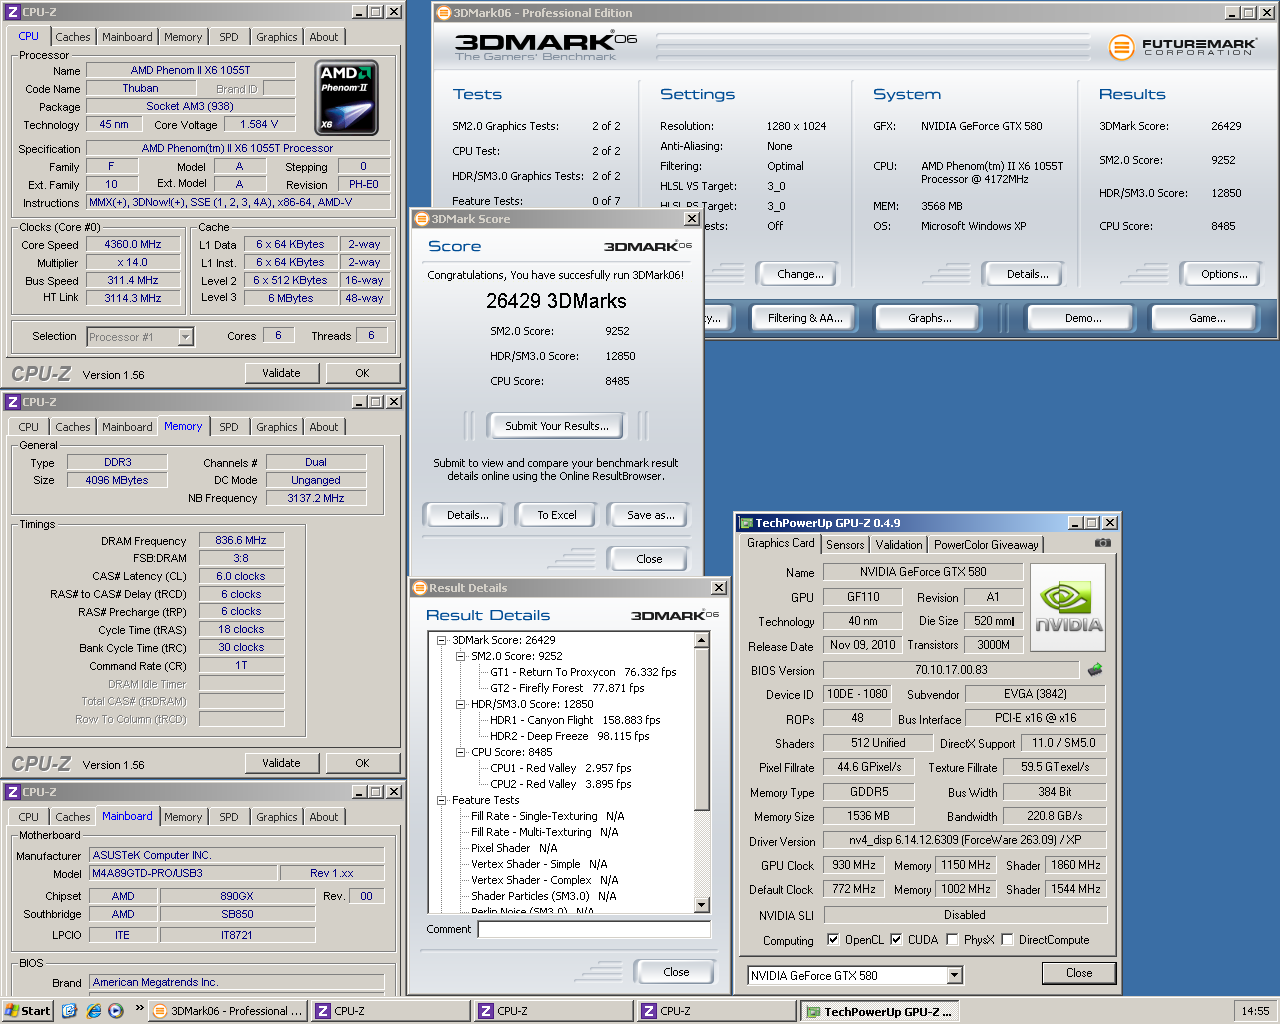Collapse the SM2.0 Score tree node
Image resolution: width=1280 pixels, height=1024 pixels.
click(x=460, y=656)
